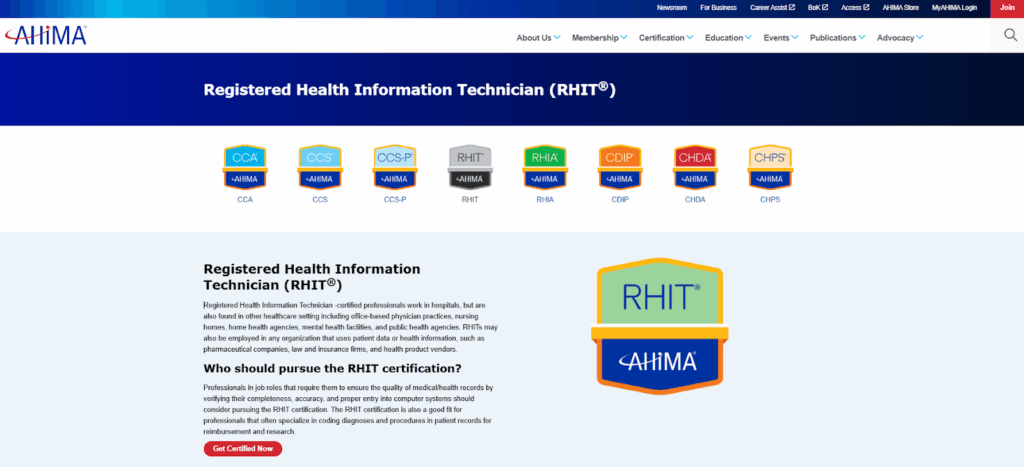Click the CCA text label under badge

(x=245, y=199)
